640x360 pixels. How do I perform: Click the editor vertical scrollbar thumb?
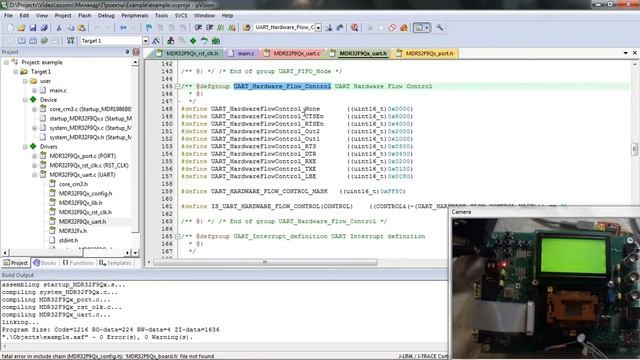[634, 149]
